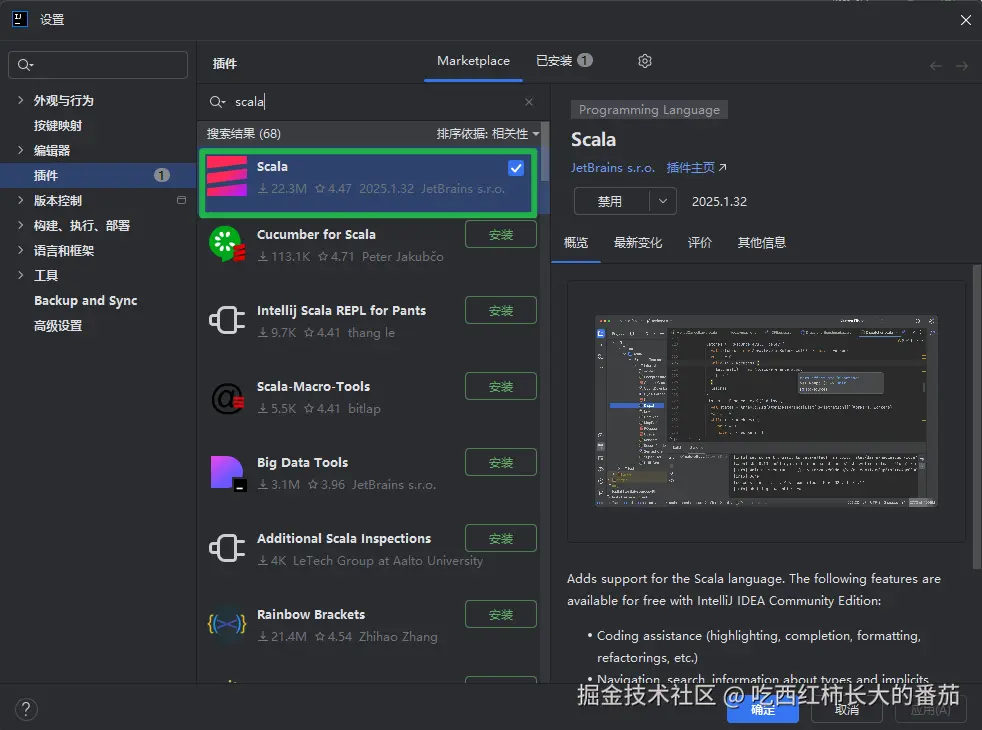
Task: Click the Rainbow Brackets title
Action: [311, 614]
